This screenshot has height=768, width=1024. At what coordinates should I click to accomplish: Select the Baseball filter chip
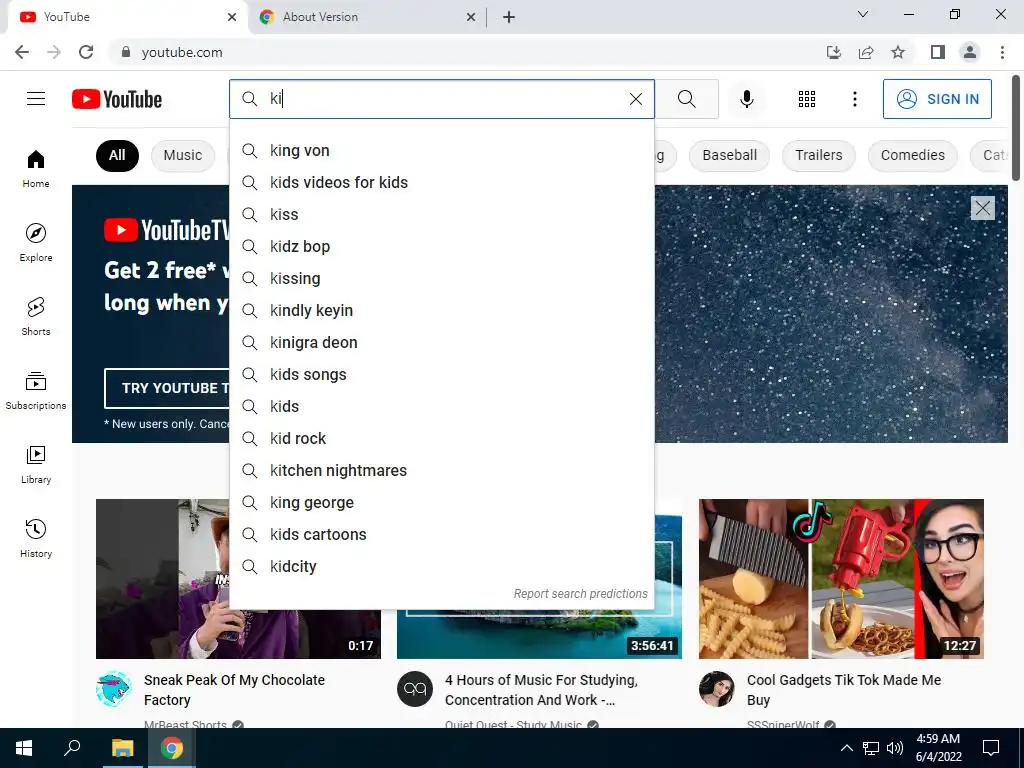[729, 155]
